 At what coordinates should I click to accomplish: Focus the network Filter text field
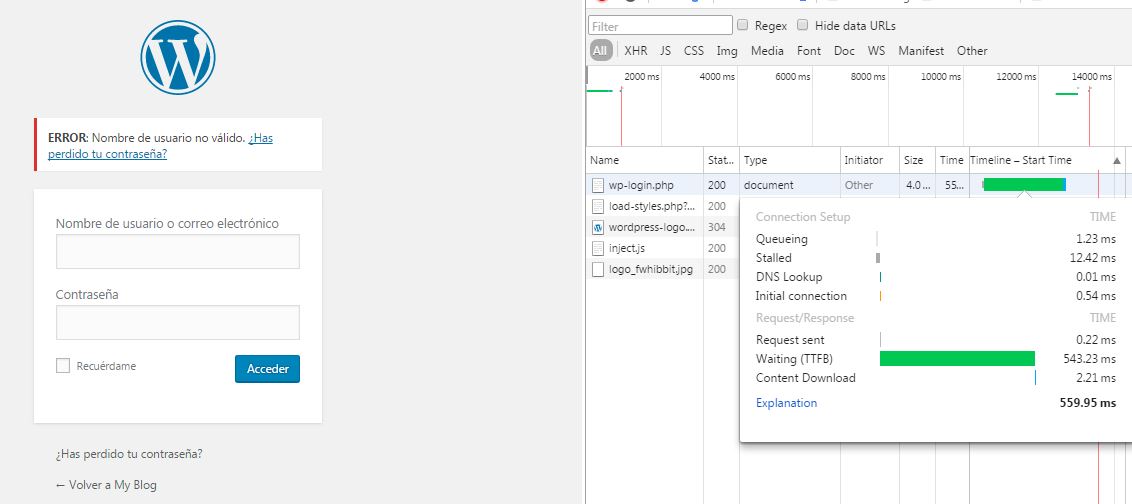click(660, 25)
